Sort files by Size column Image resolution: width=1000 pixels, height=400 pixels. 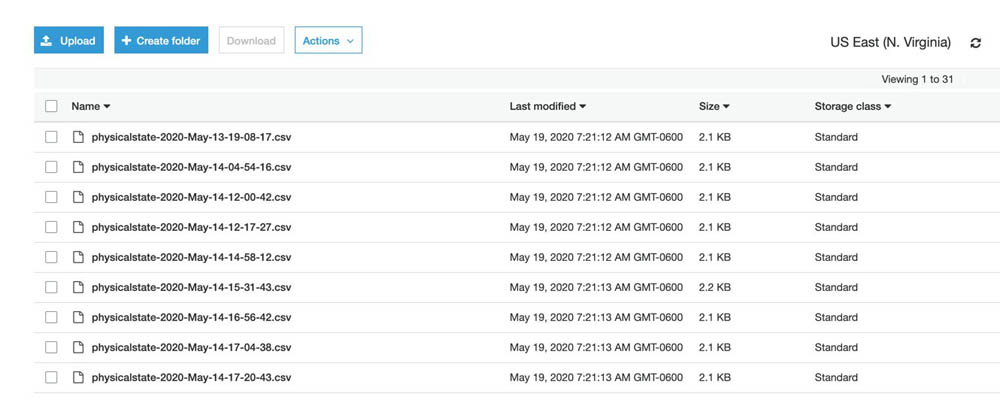[714, 107]
